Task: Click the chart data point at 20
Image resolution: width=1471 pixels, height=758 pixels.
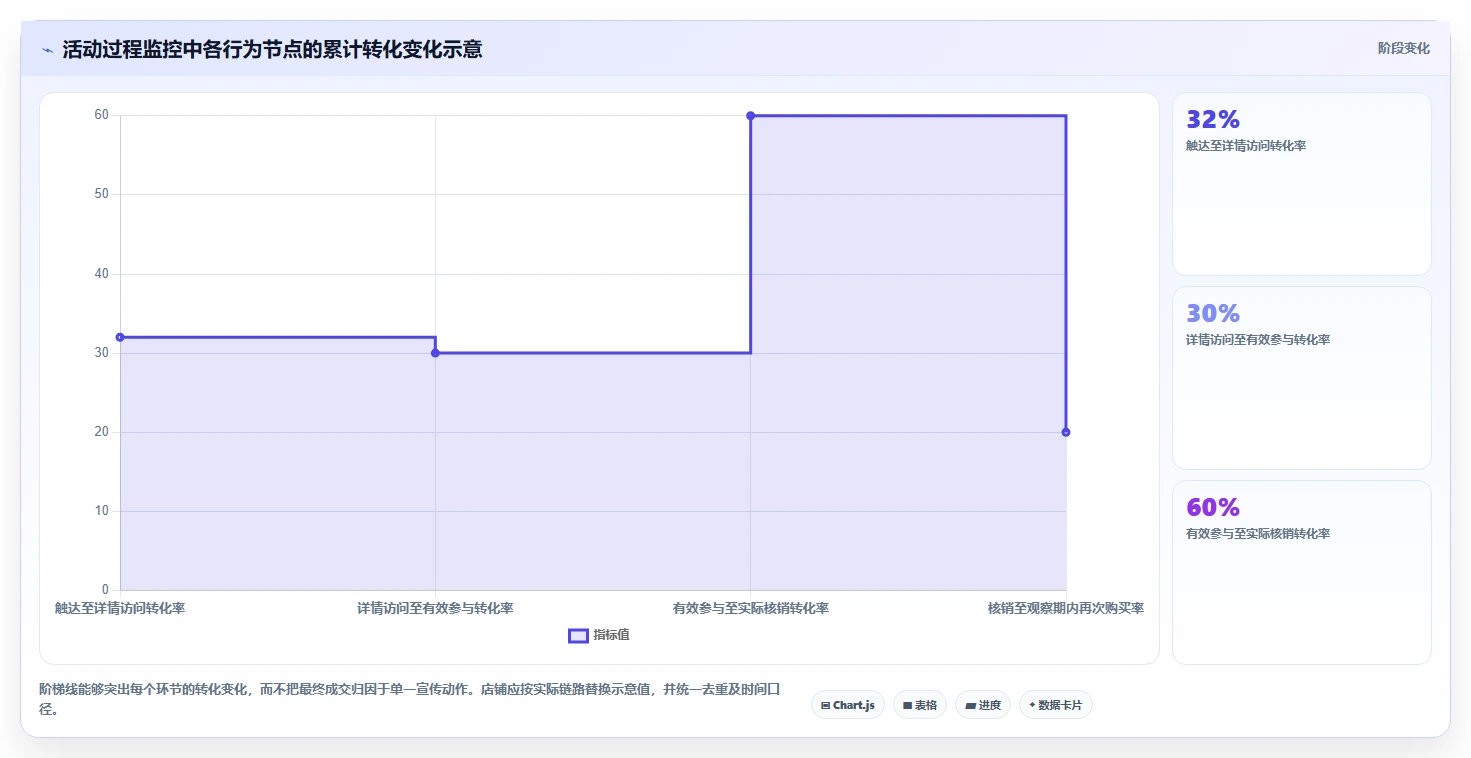Action: coord(1066,432)
